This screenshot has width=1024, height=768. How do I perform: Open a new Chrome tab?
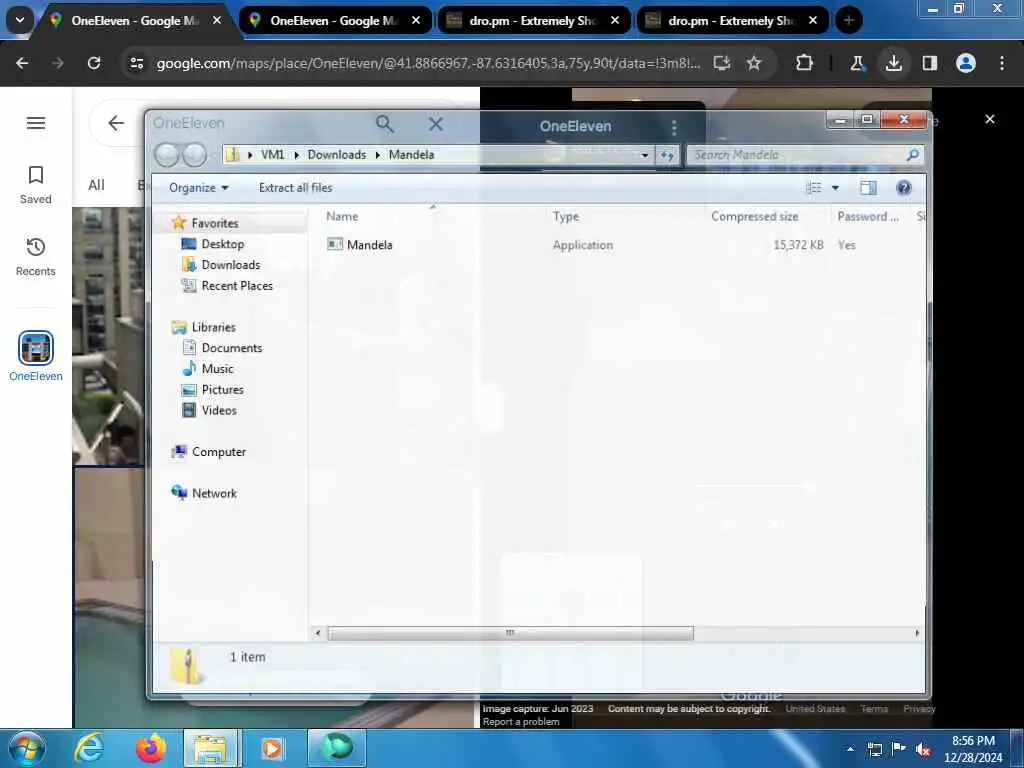[849, 20]
